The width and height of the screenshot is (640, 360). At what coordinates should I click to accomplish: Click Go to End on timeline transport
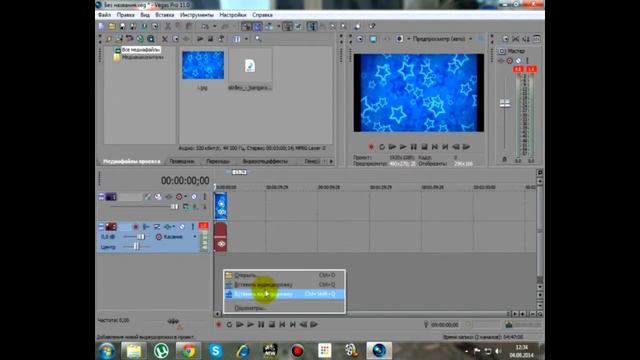[293, 325]
